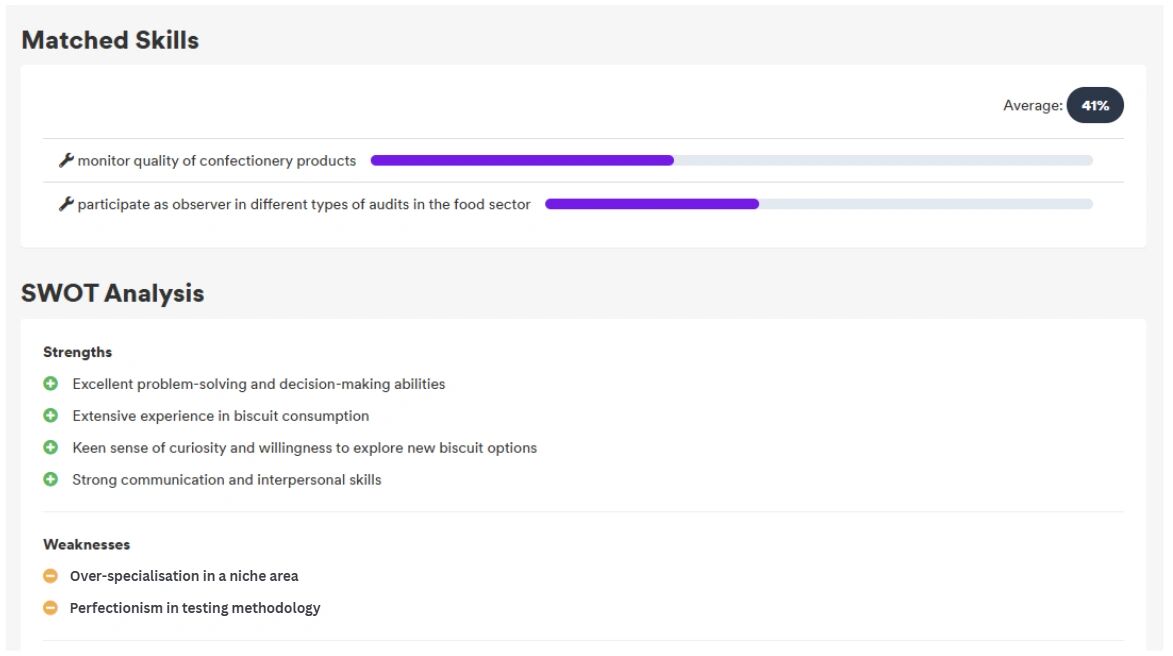Click orange minus icon for over-specialisation weakness
The width and height of the screenshot is (1173, 656).
pos(51,576)
